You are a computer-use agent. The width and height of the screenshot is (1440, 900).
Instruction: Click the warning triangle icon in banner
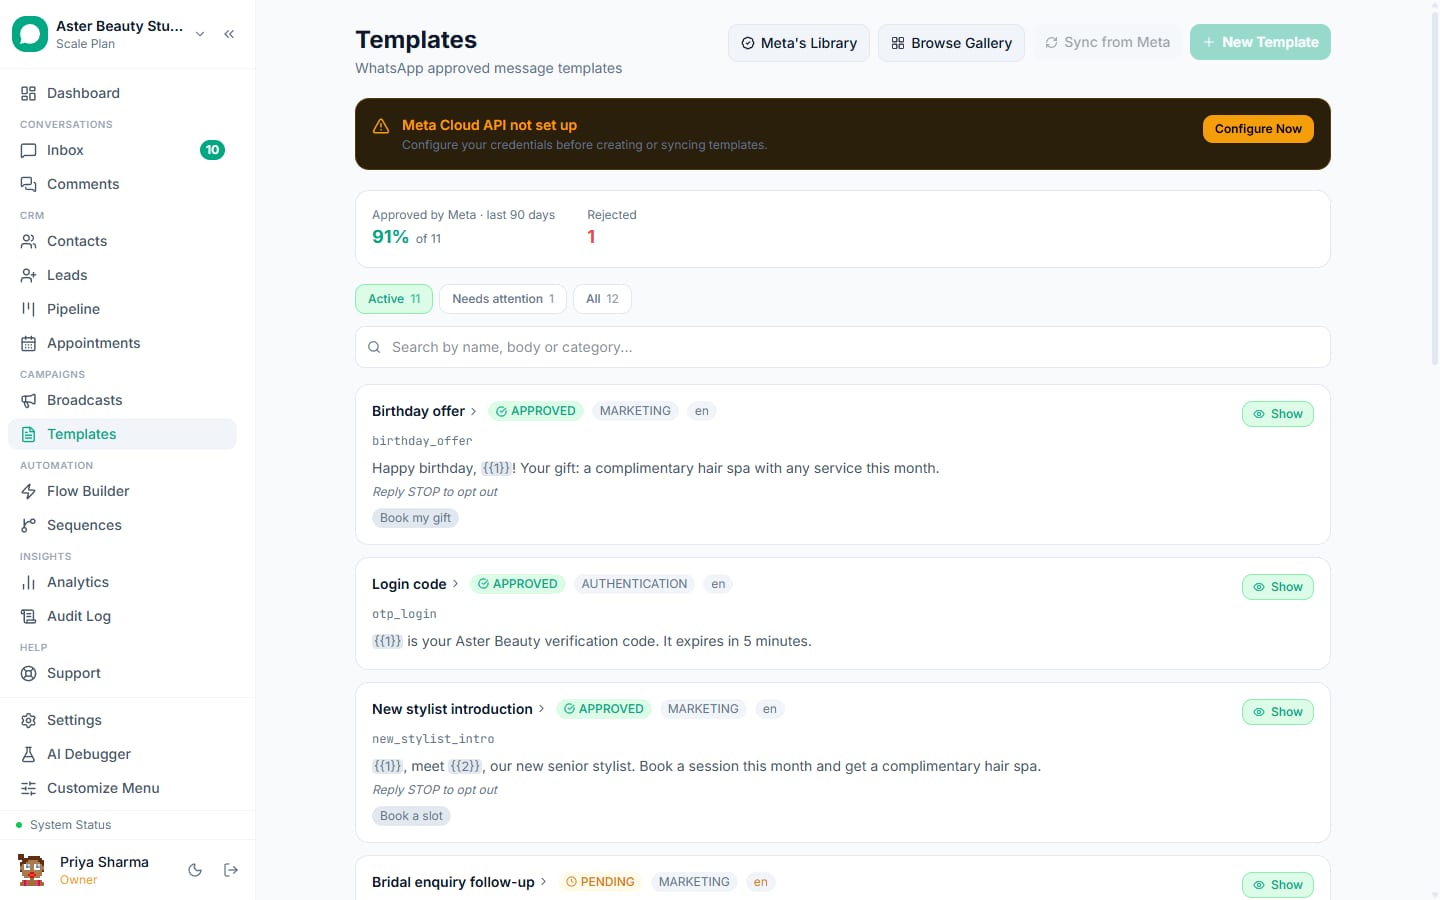click(381, 126)
